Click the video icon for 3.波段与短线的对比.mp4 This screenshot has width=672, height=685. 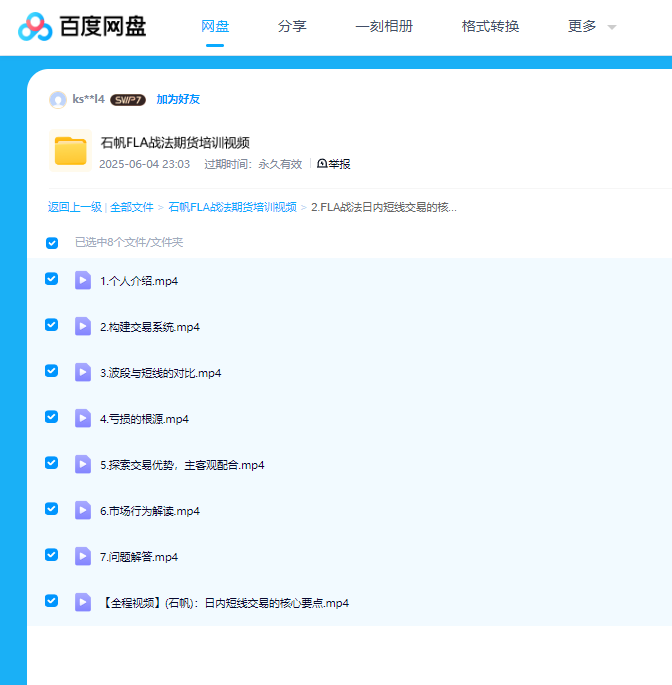[x=83, y=372]
